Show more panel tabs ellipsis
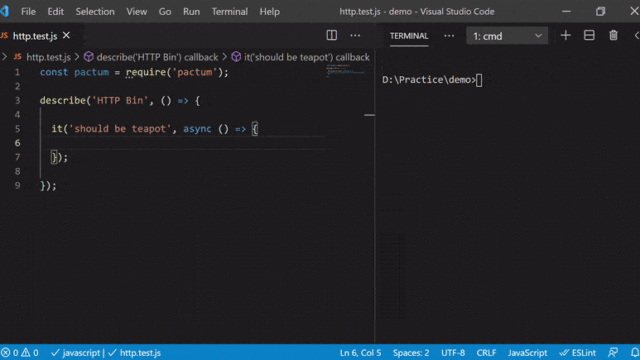The width and height of the screenshot is (640, 360). click(449, 36)
